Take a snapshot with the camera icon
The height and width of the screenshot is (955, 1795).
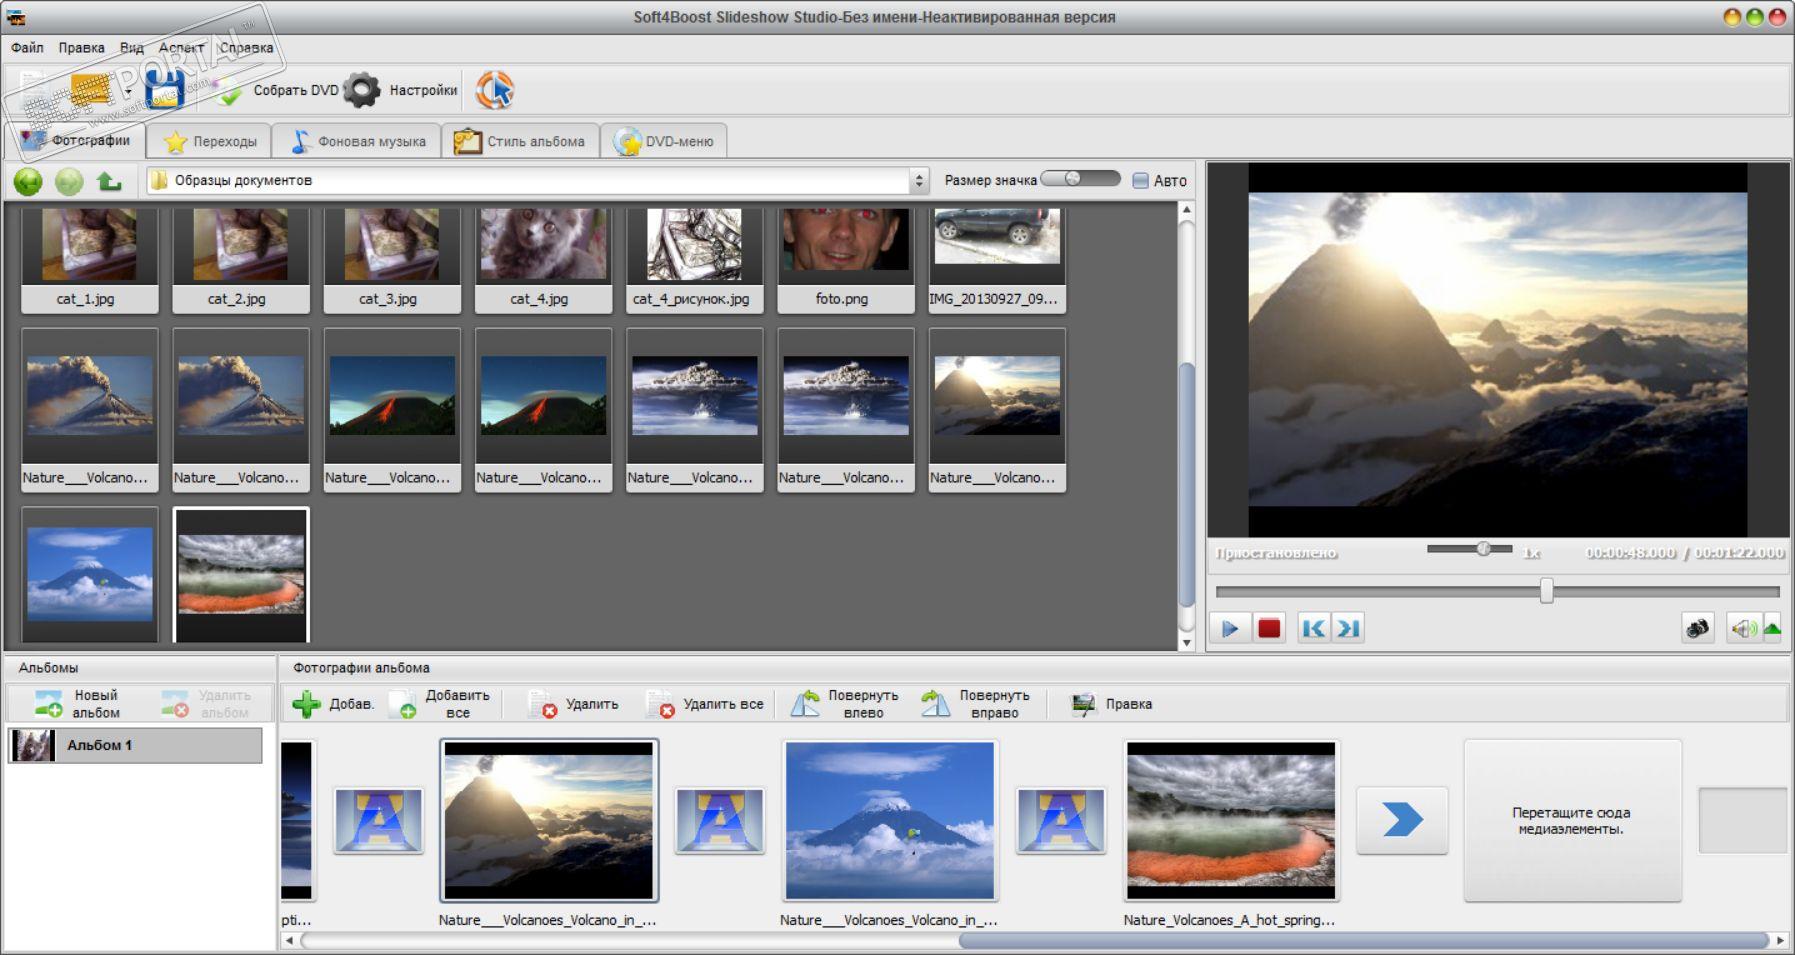pos(1697,628)
